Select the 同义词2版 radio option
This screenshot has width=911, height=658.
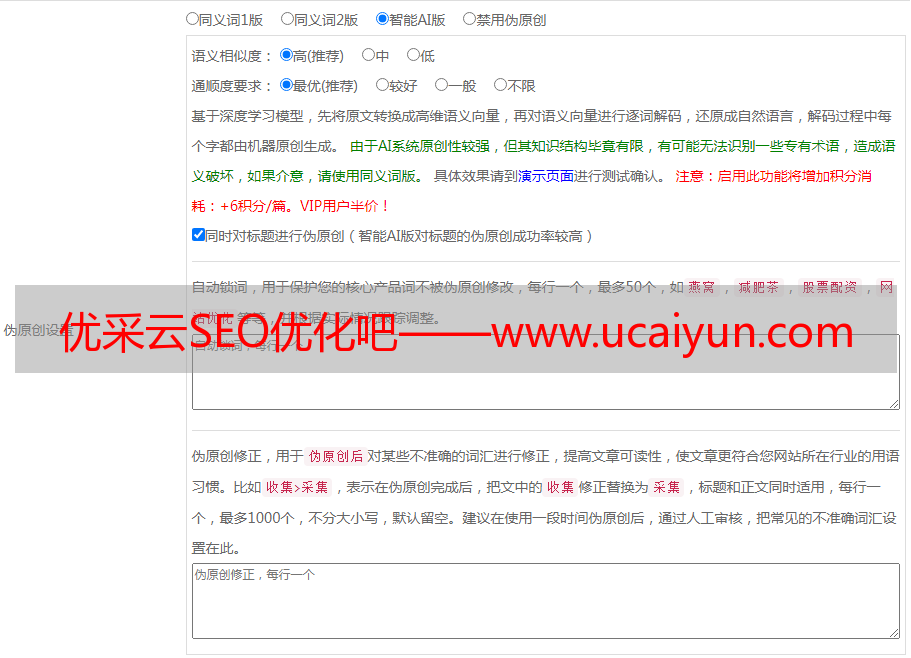tap(287, 19)
